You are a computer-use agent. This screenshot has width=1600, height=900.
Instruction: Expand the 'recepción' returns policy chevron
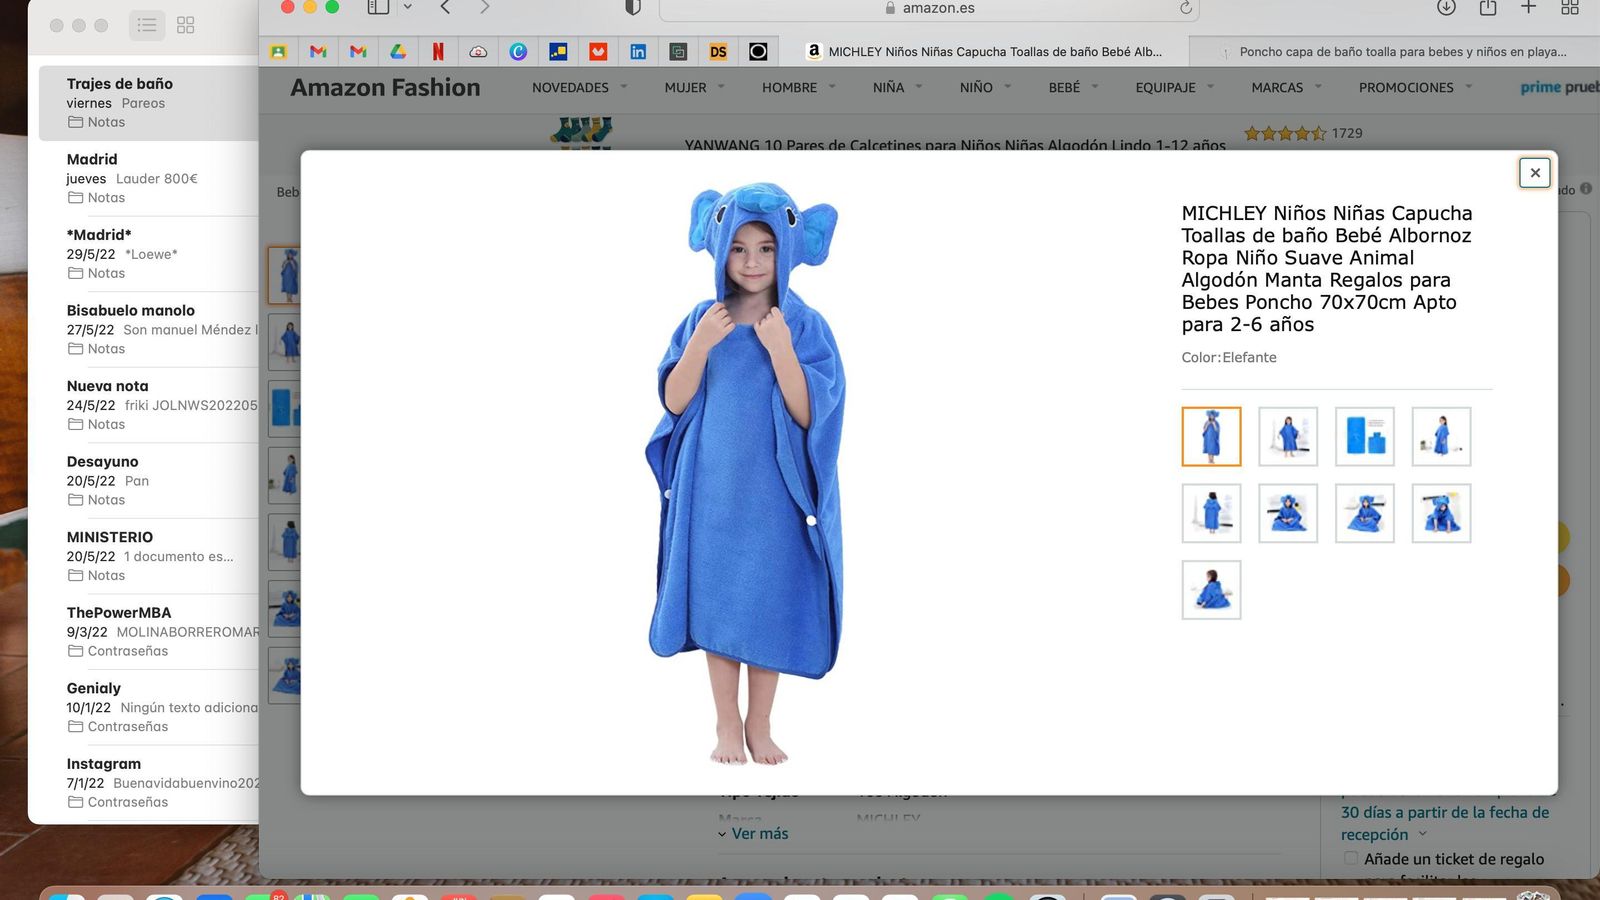tap(1424, 834)
